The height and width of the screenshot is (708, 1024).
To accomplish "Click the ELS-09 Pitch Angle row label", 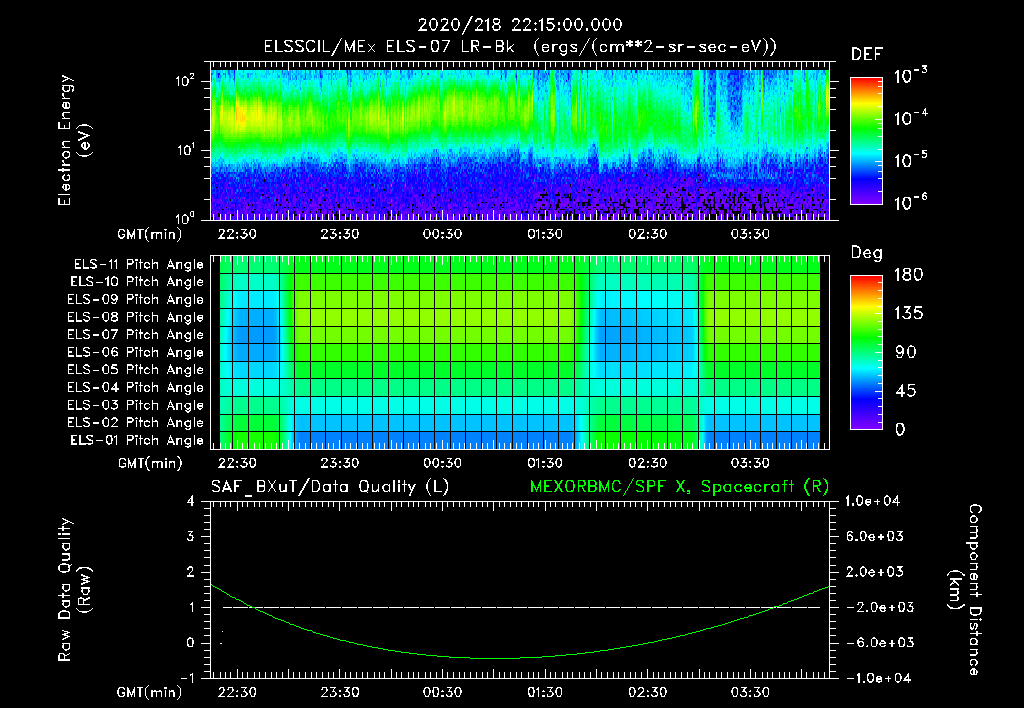I will coord(136,300).
